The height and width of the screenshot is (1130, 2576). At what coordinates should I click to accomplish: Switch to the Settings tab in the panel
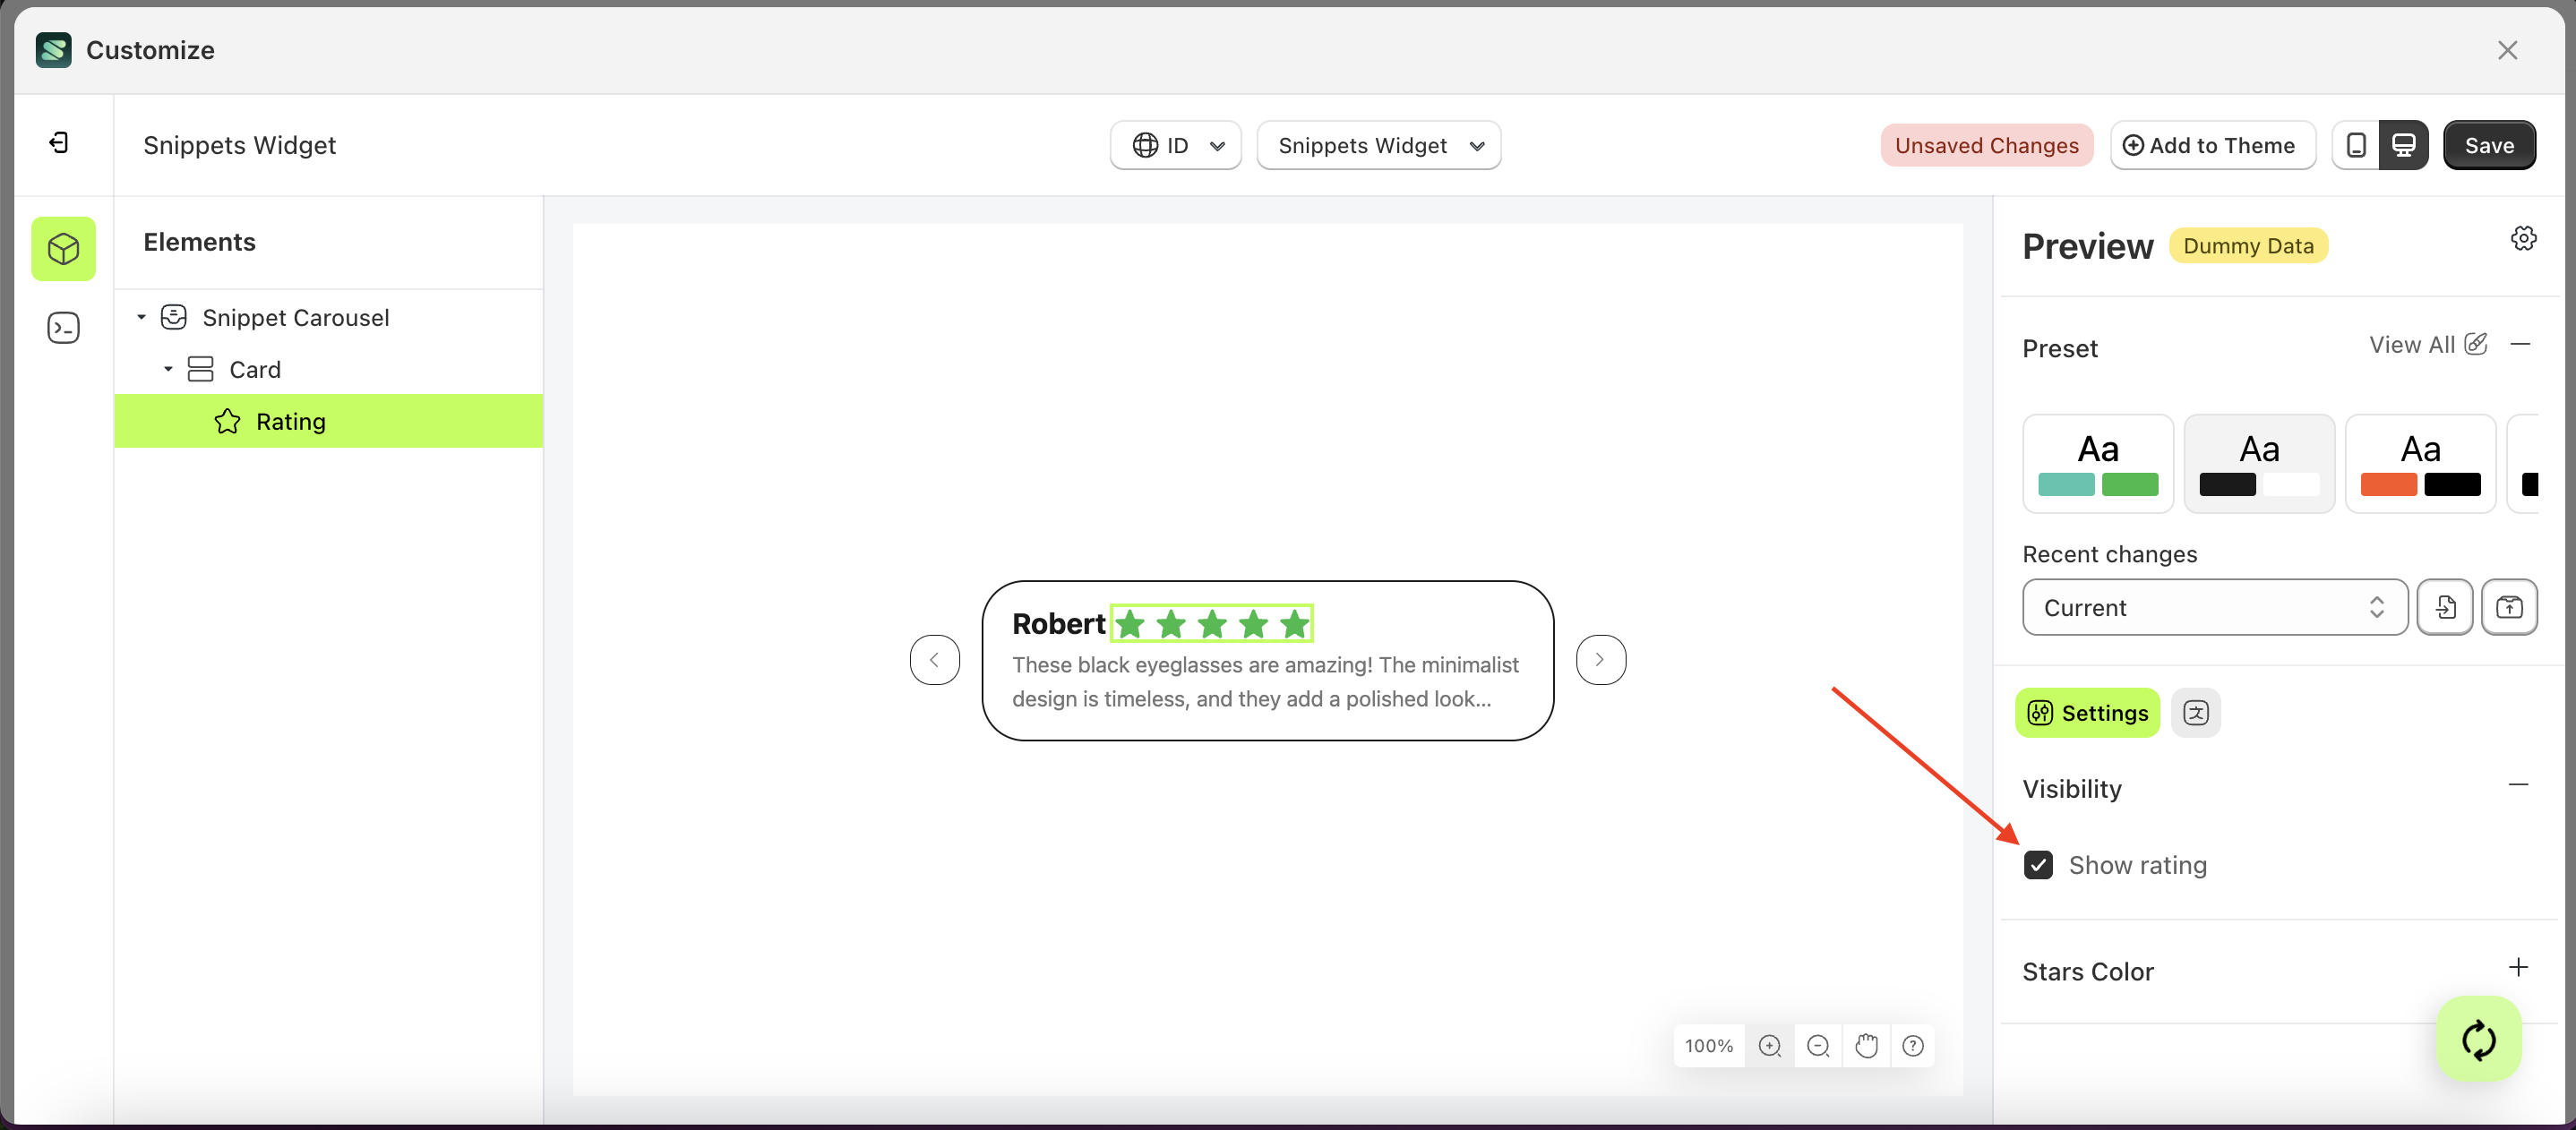2087,712
